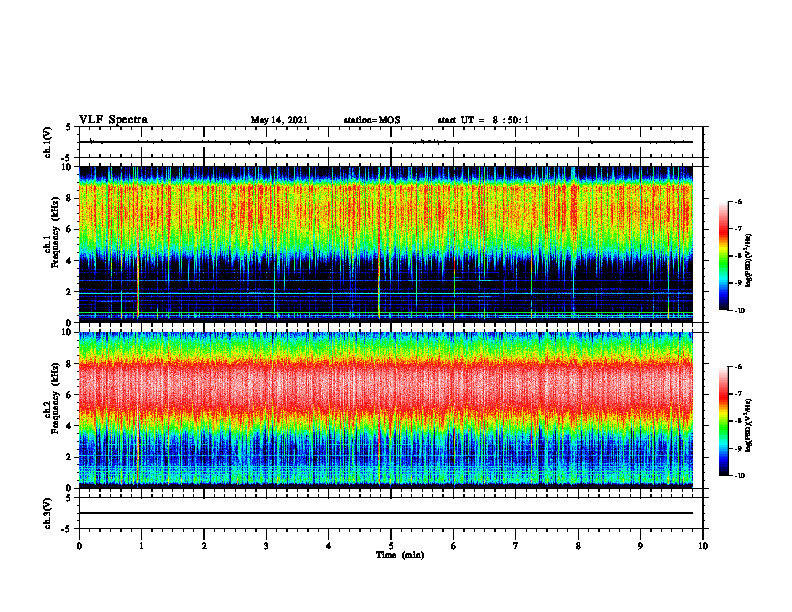Click time axis tick label "5" under Time axis
792x612 pixels.
pos(391,546)
